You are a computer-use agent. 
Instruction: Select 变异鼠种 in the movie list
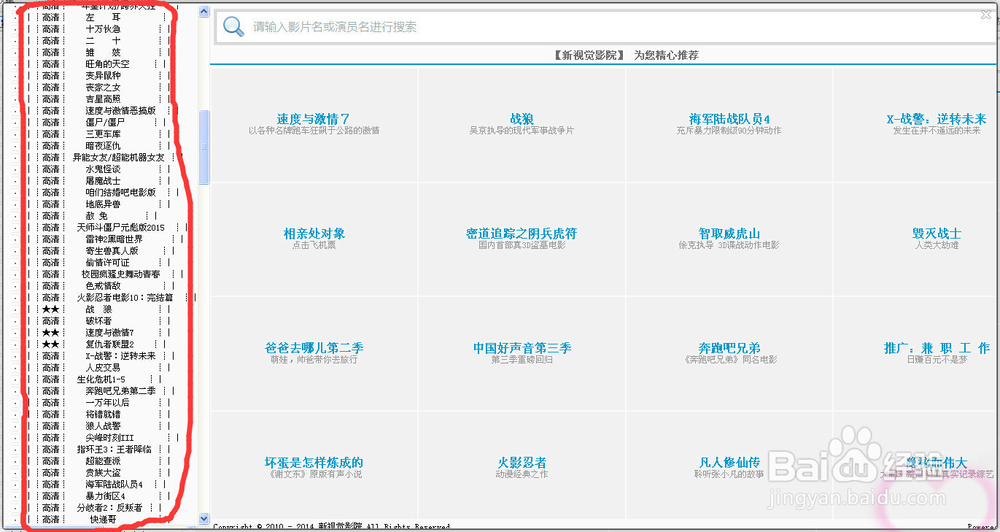pos(103,75)
